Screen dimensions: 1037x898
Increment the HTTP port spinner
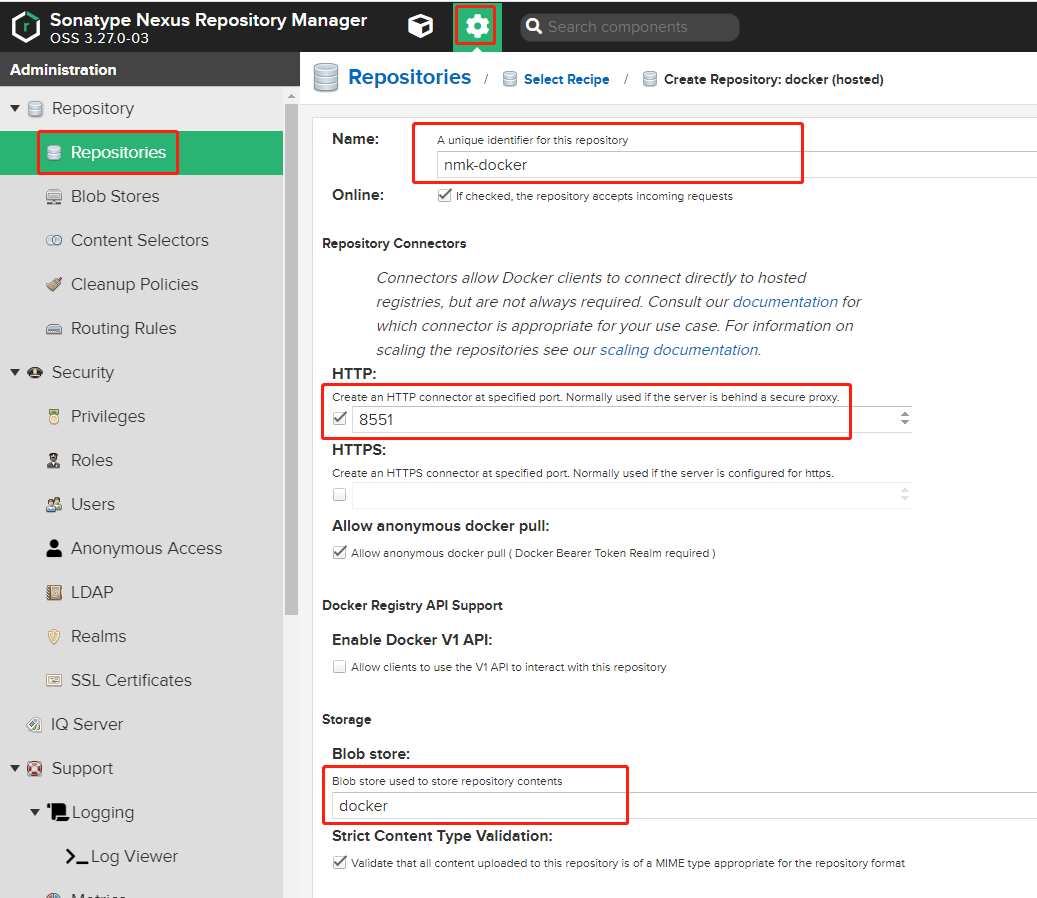[905, 415]
